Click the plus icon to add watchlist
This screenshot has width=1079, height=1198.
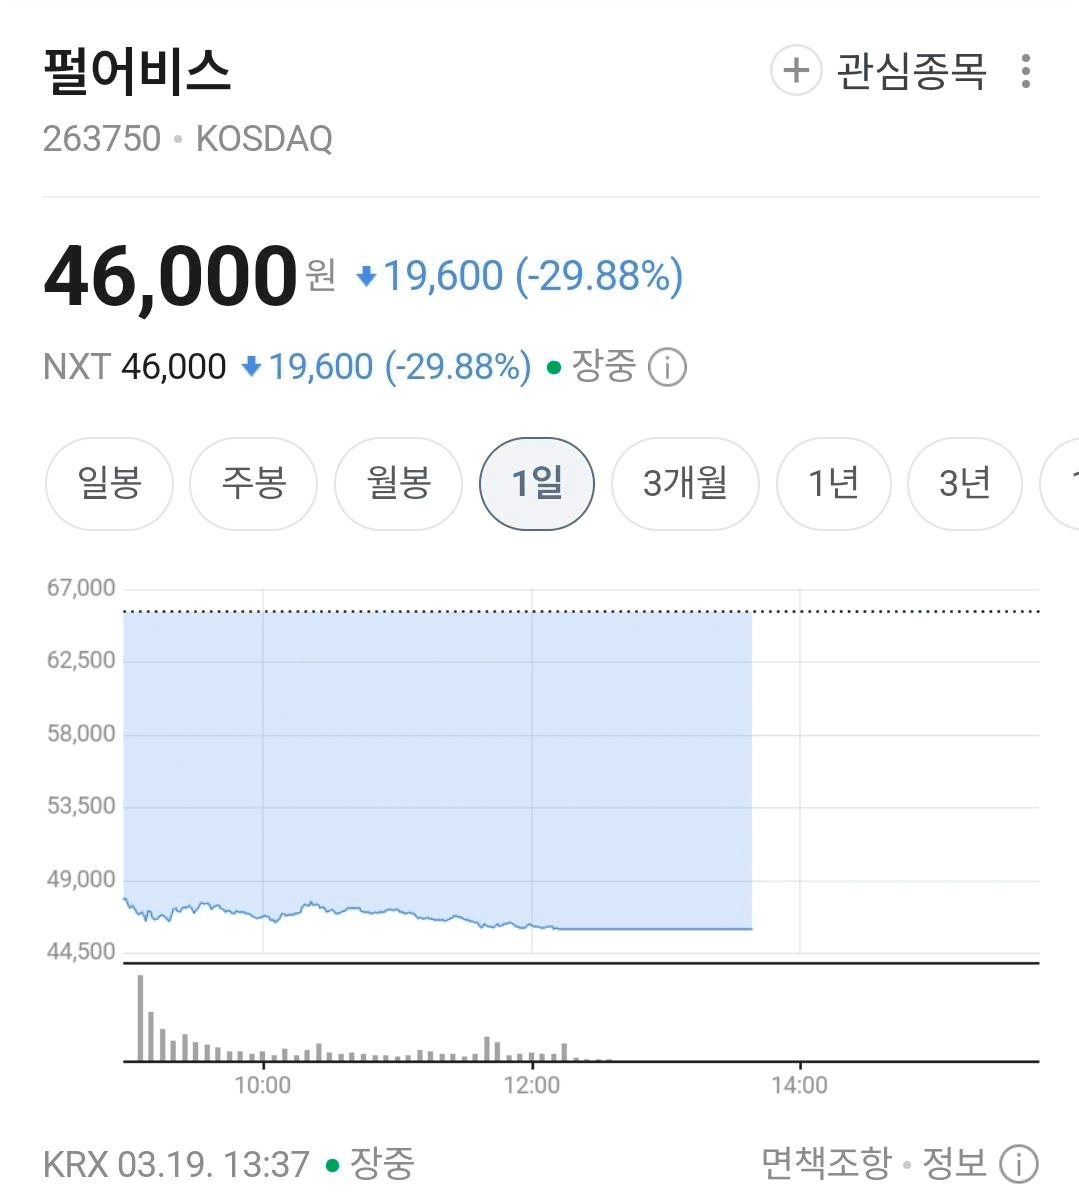click(x=796, y=71)
